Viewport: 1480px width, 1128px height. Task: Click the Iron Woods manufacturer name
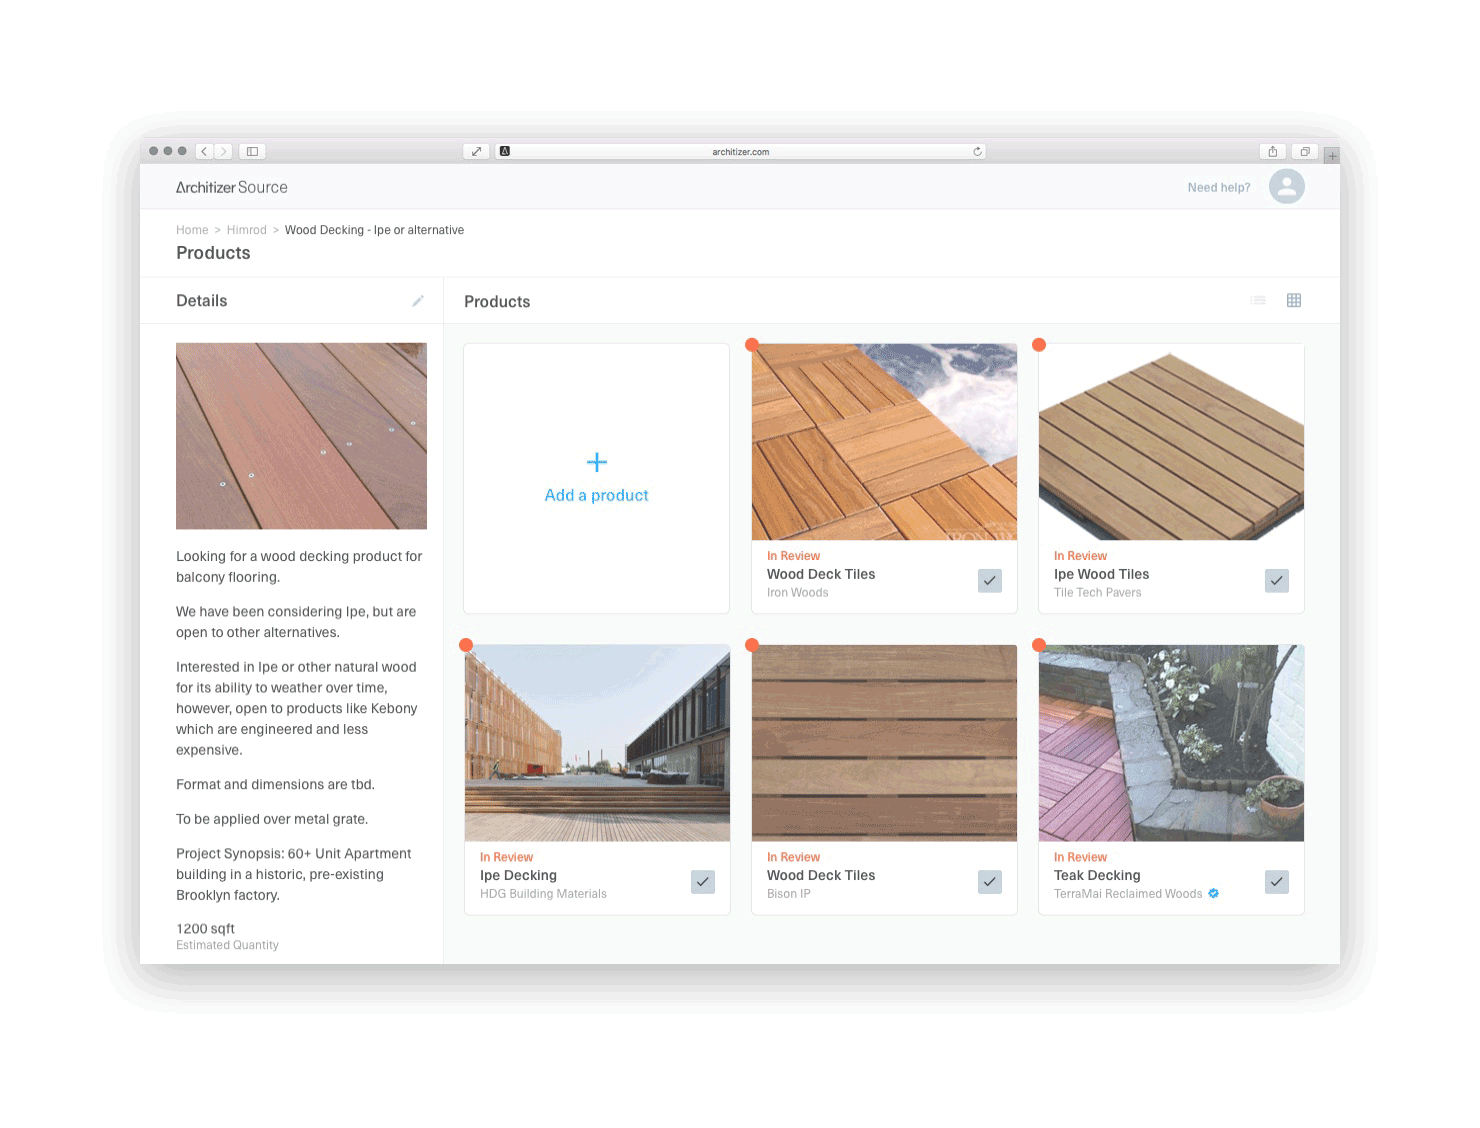(797, 593)
